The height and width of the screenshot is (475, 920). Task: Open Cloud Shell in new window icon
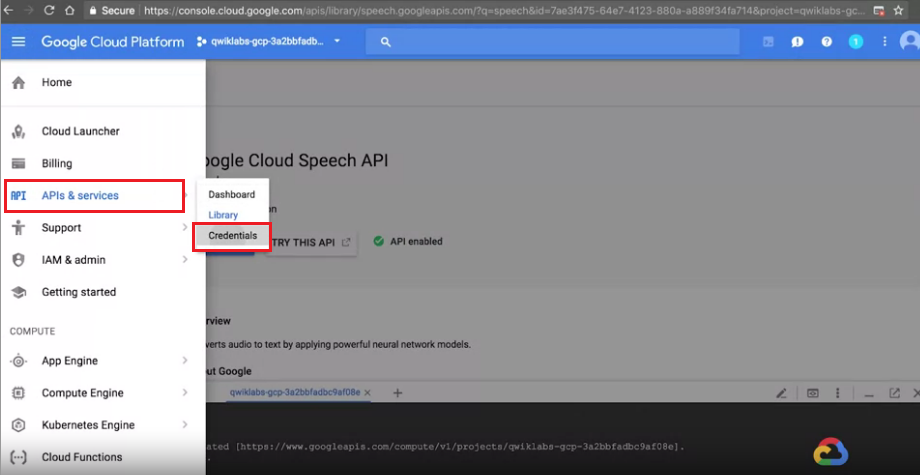[894, 393]
